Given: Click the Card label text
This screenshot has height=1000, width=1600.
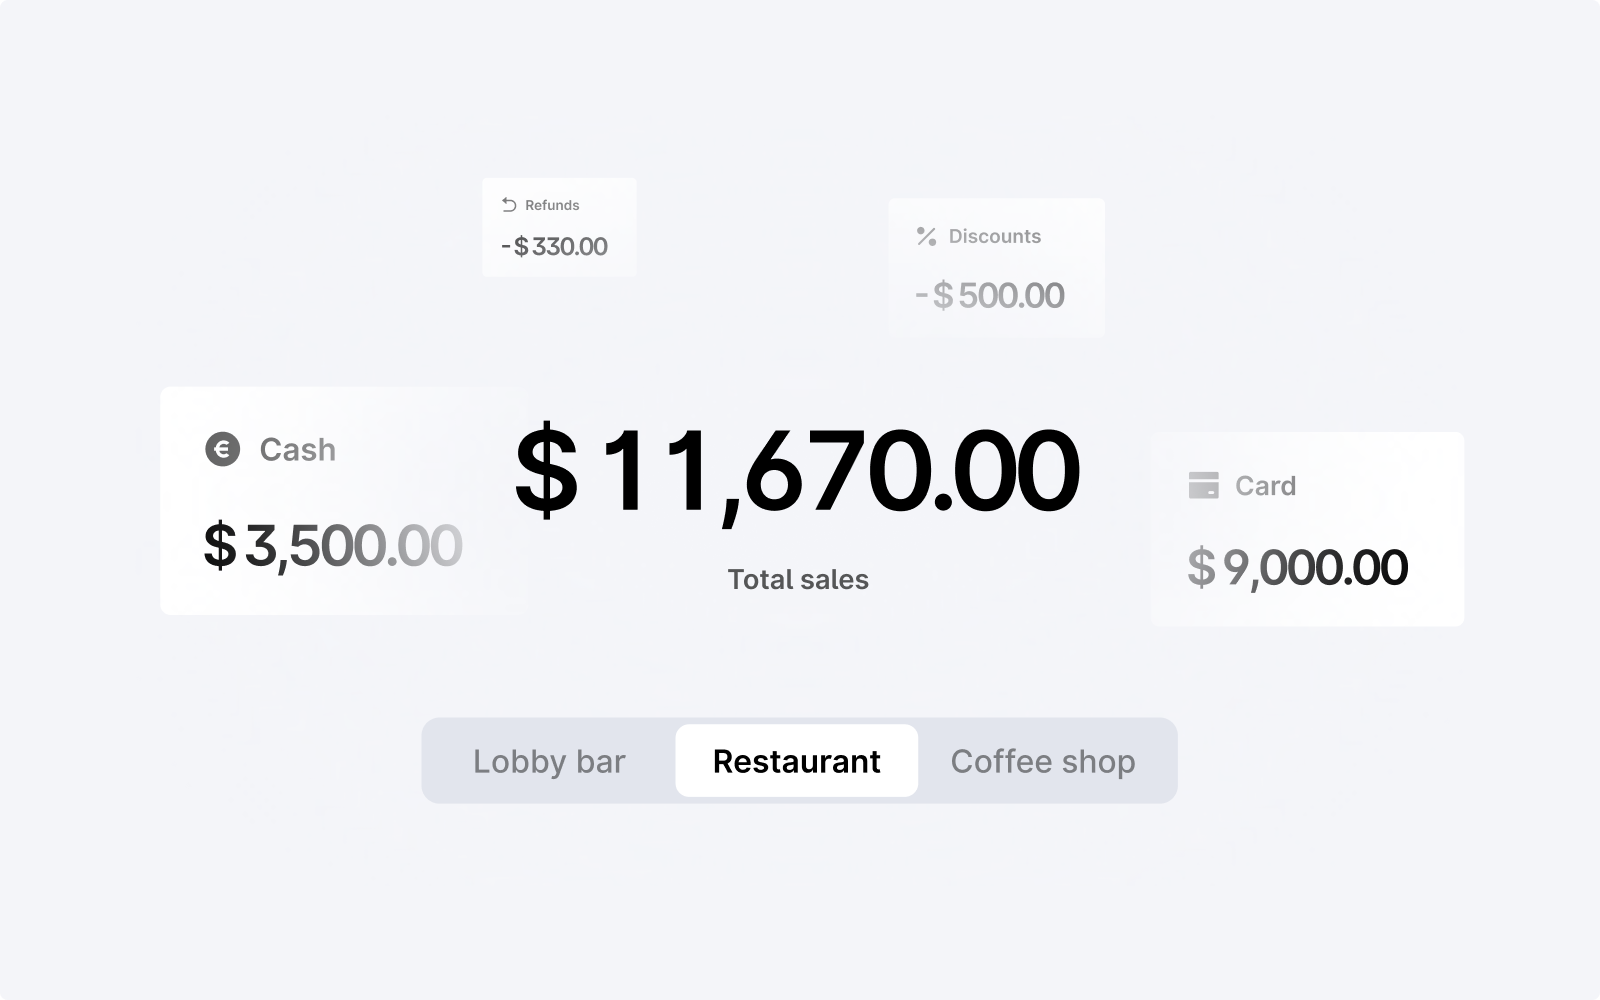Looking at the screenshot, I should click(1265, 486).
